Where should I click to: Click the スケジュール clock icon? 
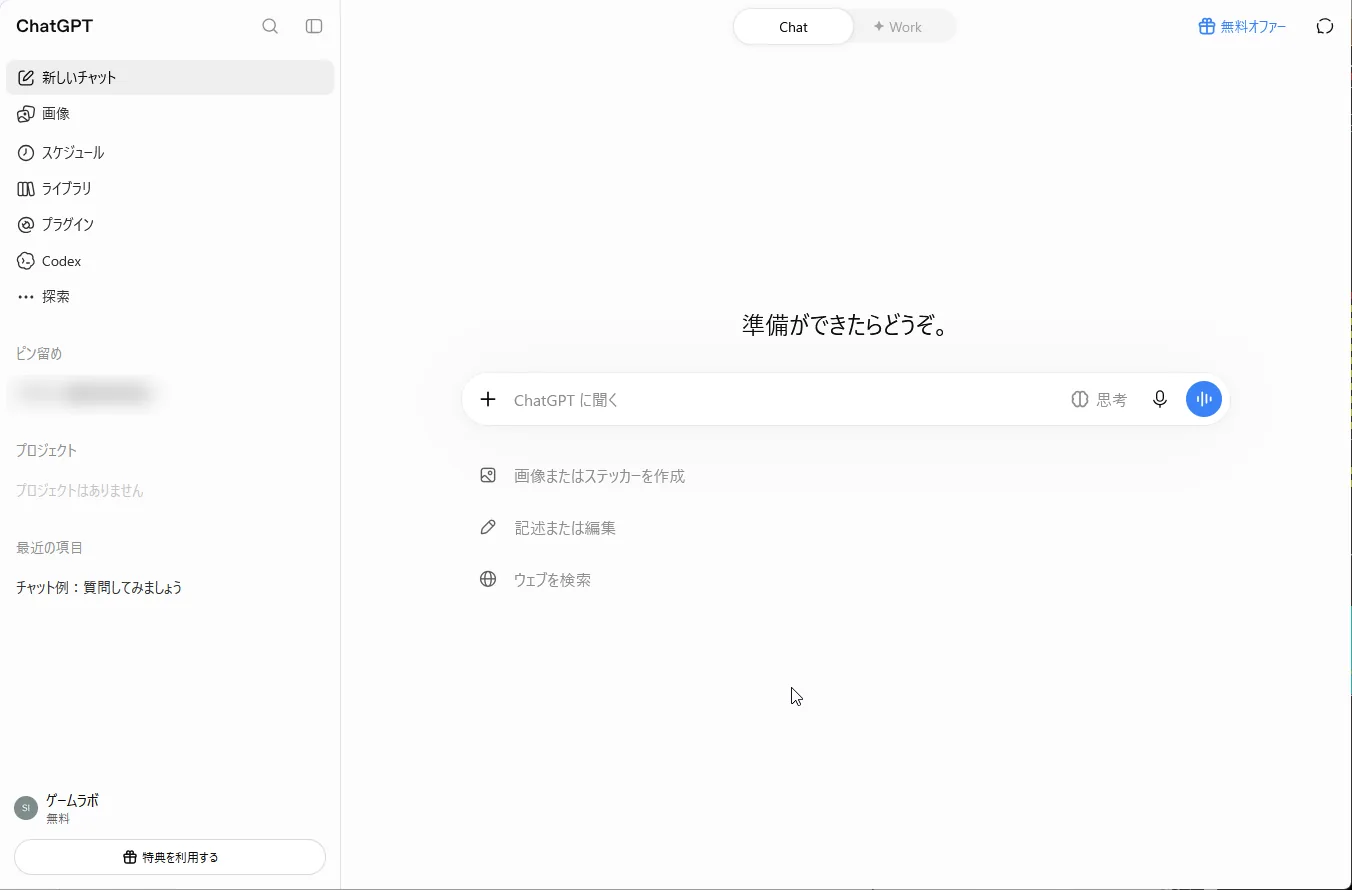[26, 153]
